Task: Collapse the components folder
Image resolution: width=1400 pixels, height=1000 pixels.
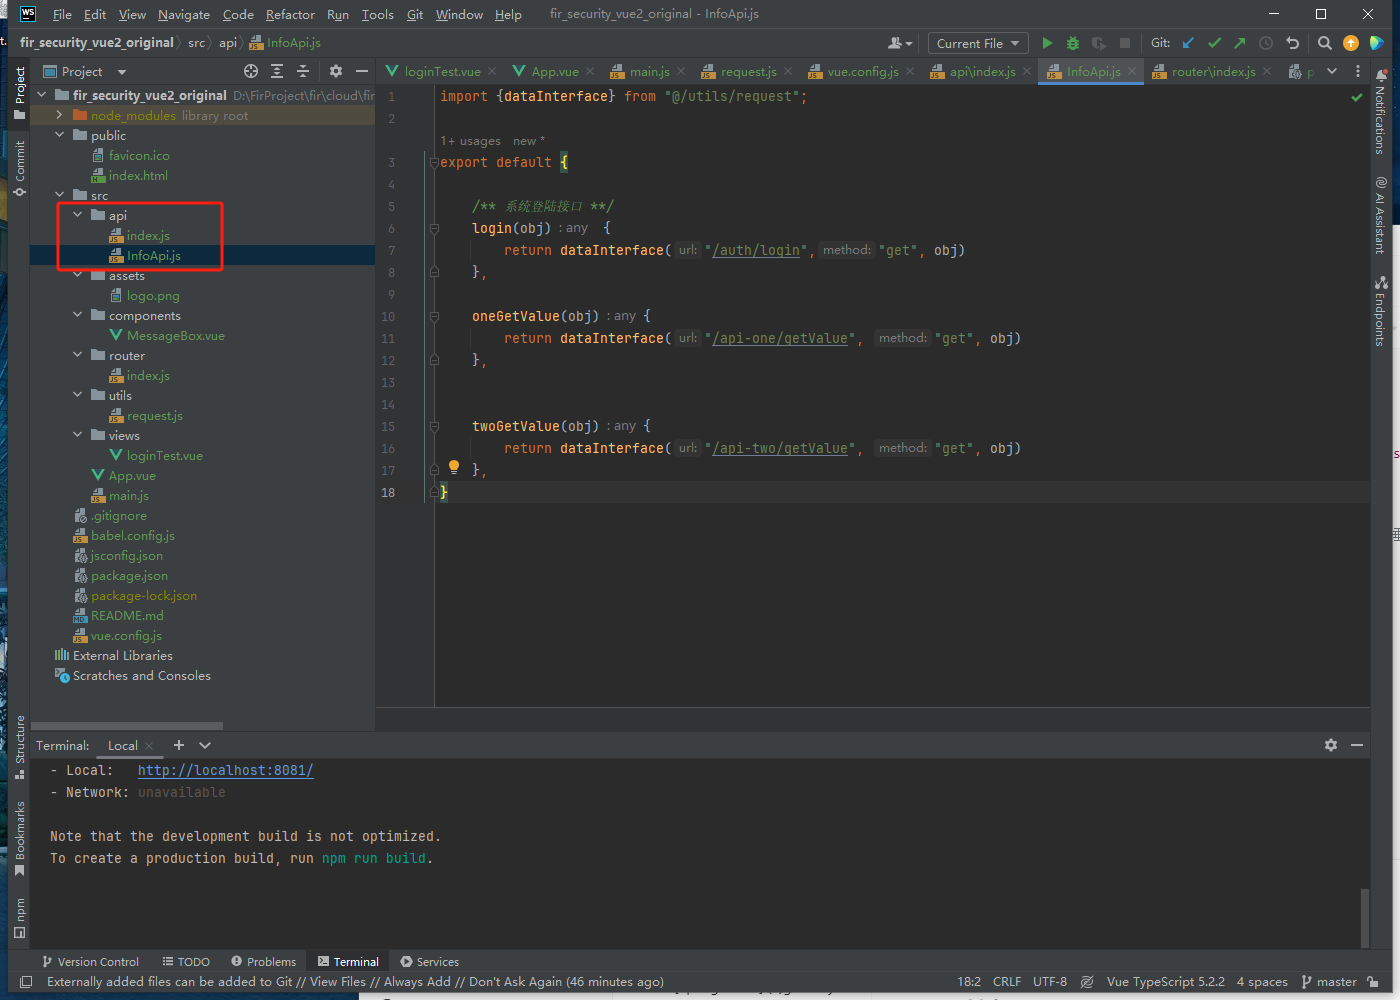Action: click(78, 315)
